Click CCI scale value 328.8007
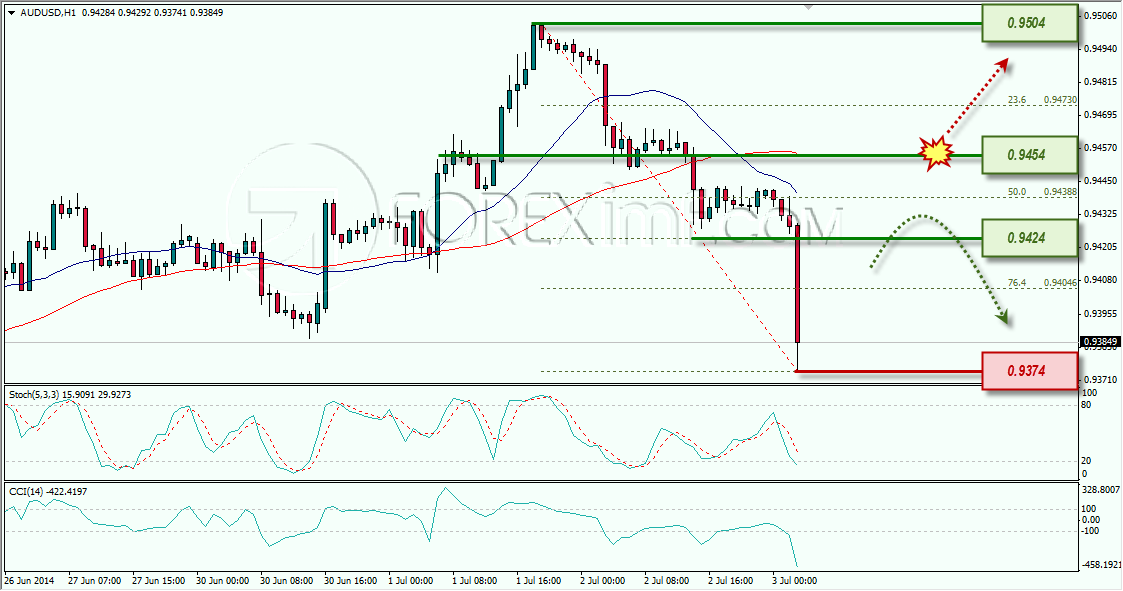The height and width of the screenshot is (591, 1123). coord(1101,490)
